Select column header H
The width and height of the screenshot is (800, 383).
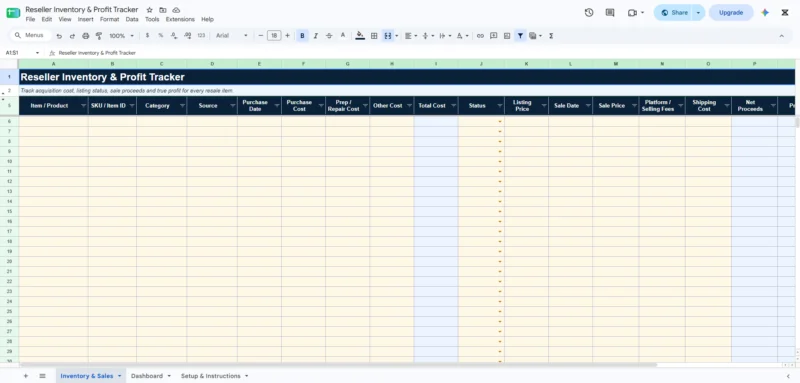[392, 64]
